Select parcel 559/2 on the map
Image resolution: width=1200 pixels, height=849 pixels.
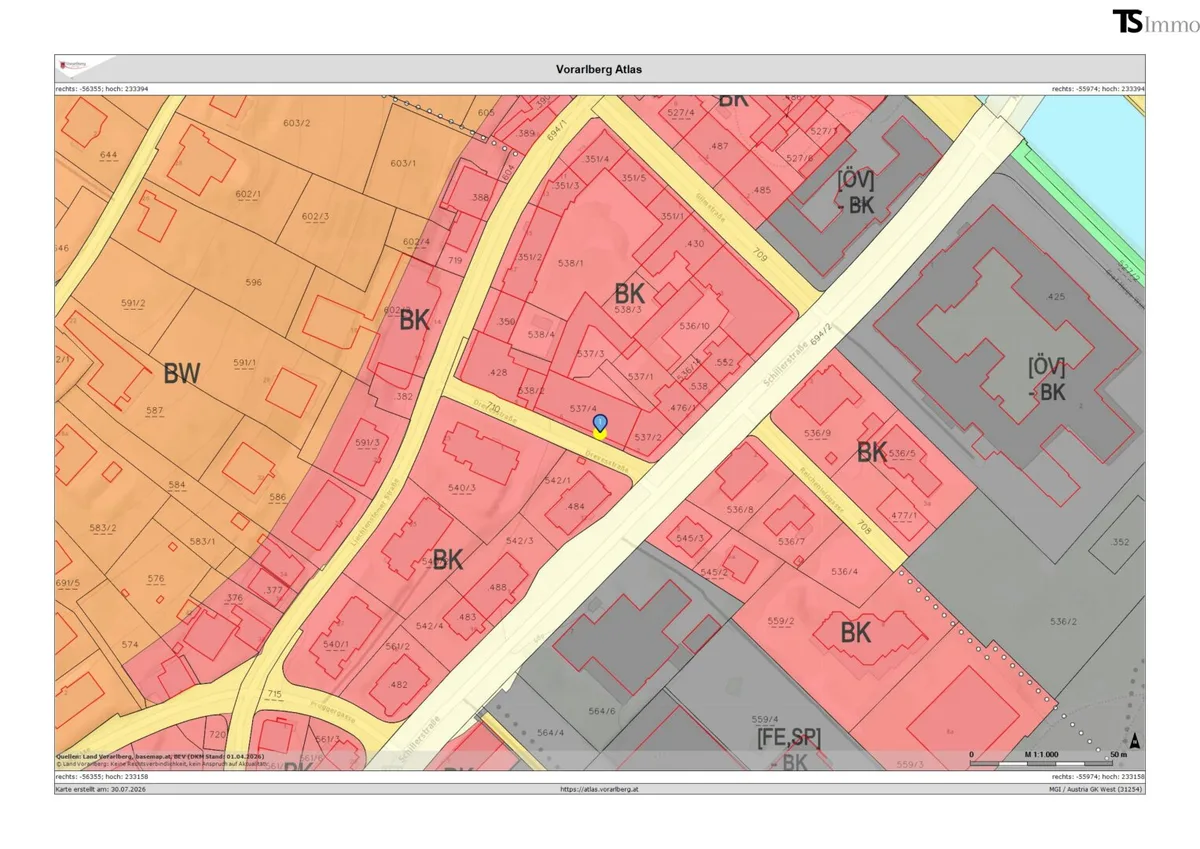(781, 621)
